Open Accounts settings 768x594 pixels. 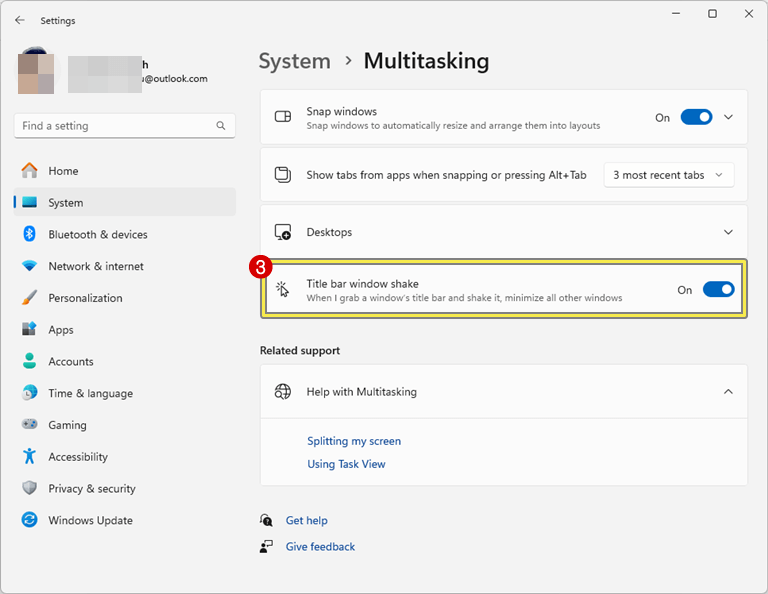124,361
